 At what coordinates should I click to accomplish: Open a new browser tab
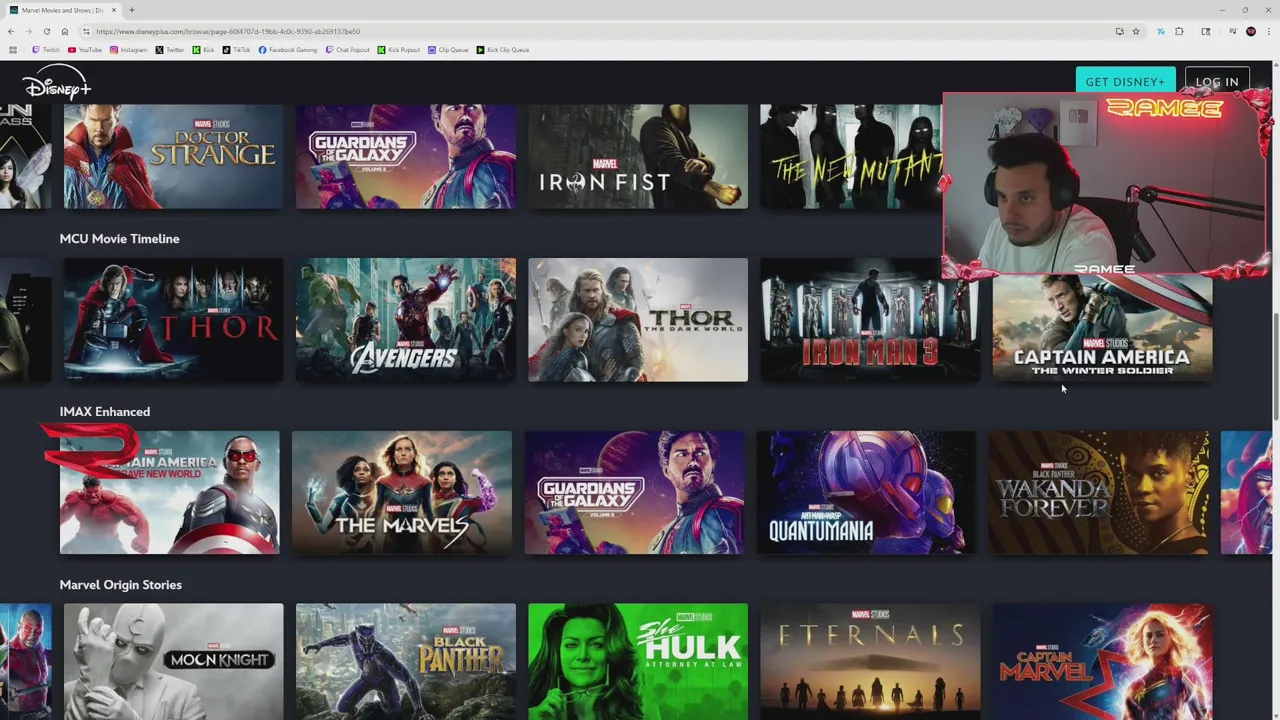click(x=131, y=10)
